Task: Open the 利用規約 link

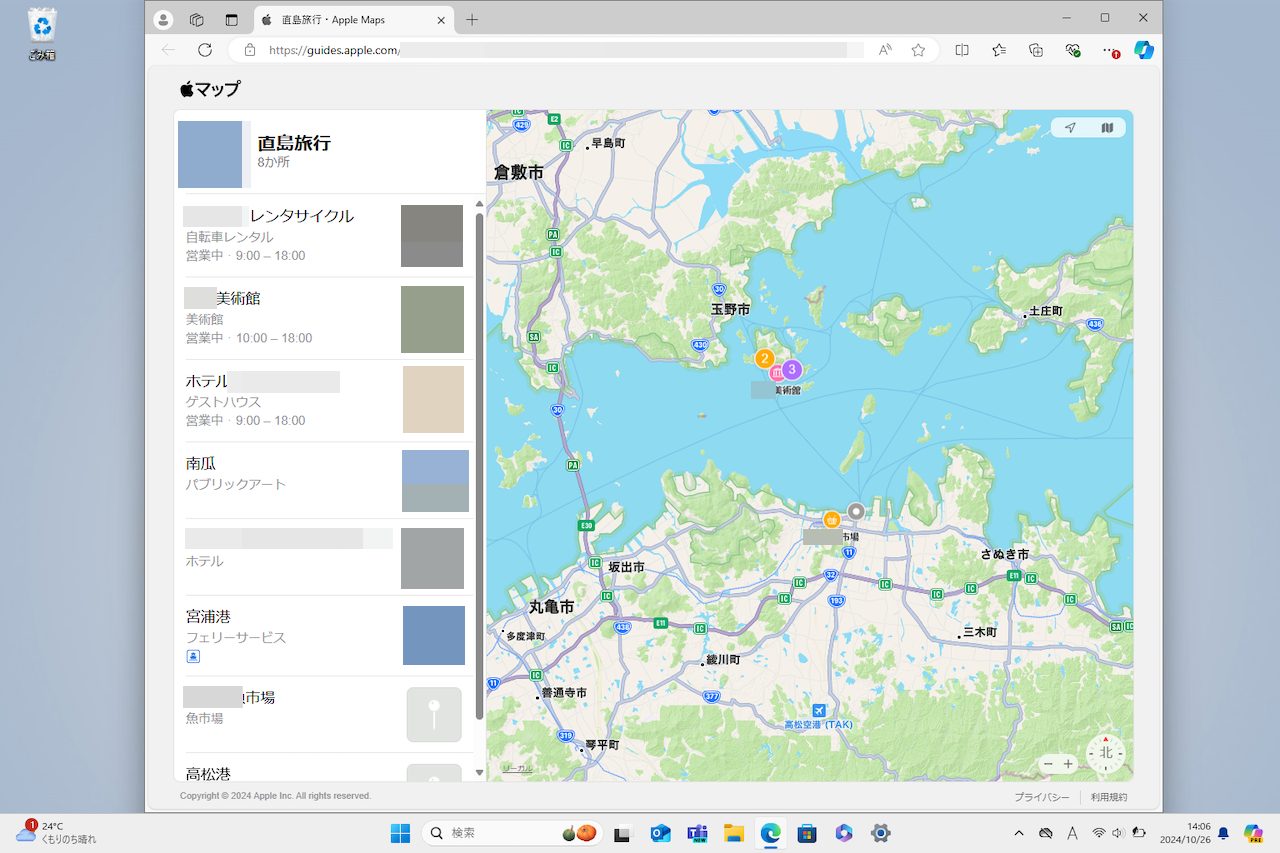Action: point(1109,797)
